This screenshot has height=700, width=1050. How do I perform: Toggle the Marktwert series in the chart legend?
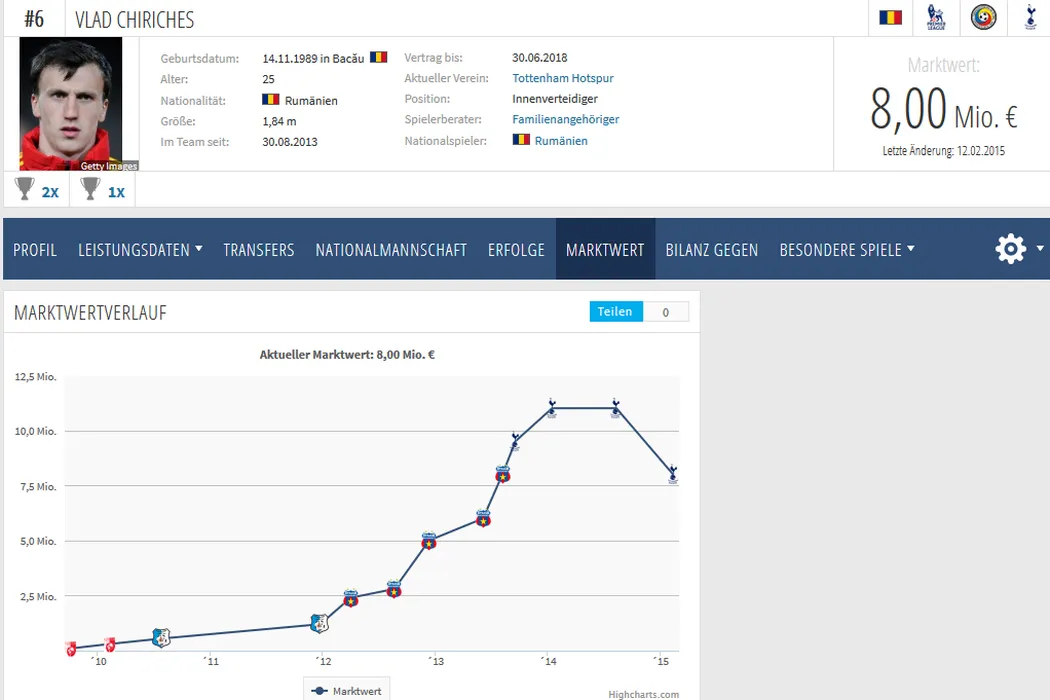point(346,690)
